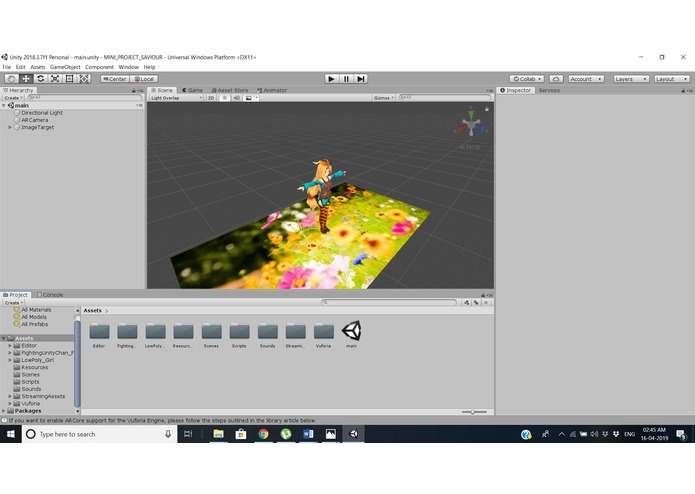The width and height of the screenshot is (695, 494).
Task: Open the Sounds folder thumbnail
Action: (268, 331)
